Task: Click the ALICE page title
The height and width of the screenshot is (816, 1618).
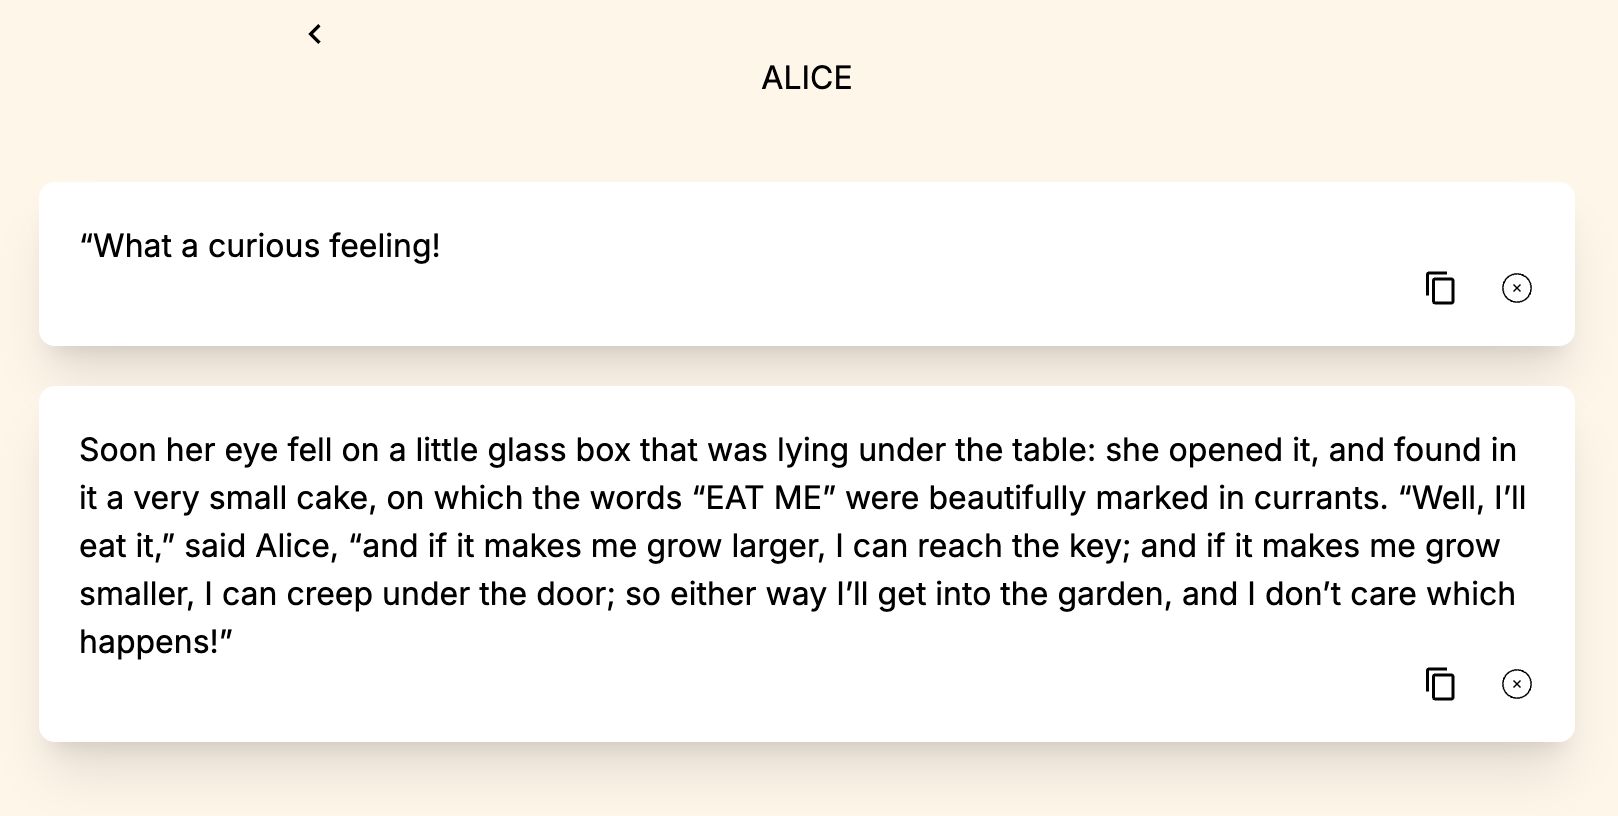Action: click(x=806, y=78)
